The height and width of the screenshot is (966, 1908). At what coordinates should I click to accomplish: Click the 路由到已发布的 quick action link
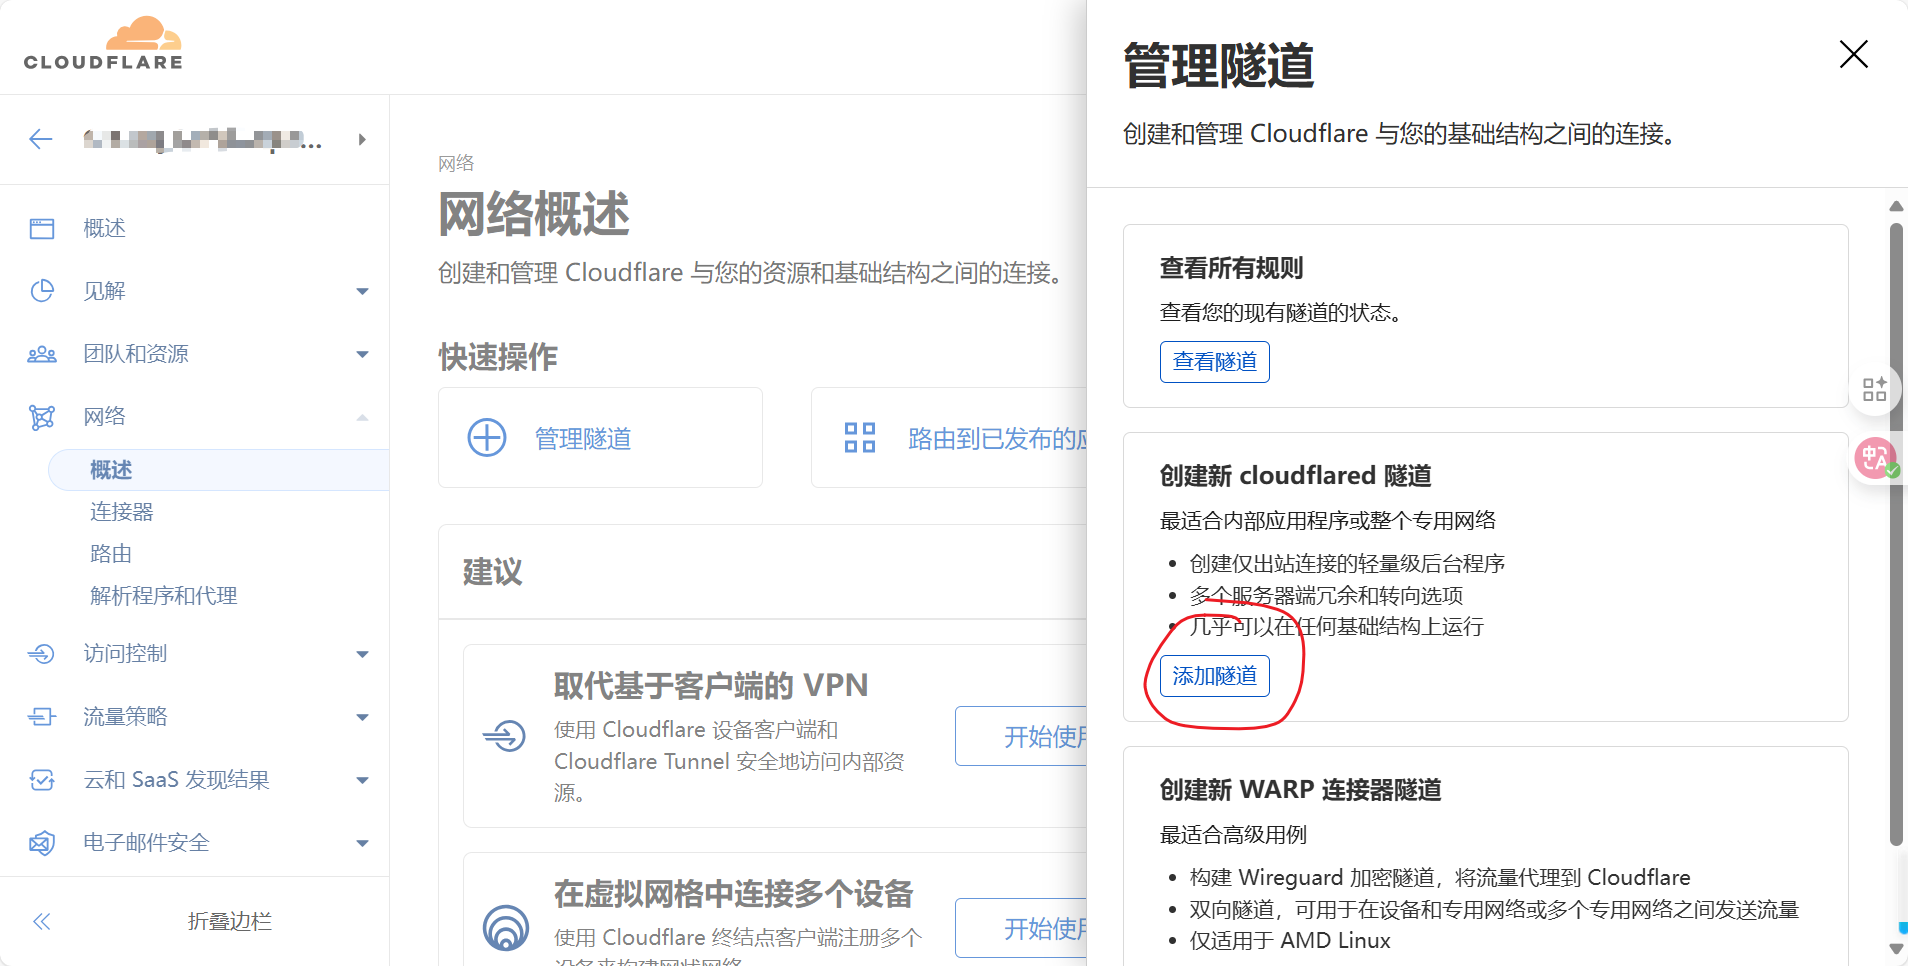click(997, 439)
